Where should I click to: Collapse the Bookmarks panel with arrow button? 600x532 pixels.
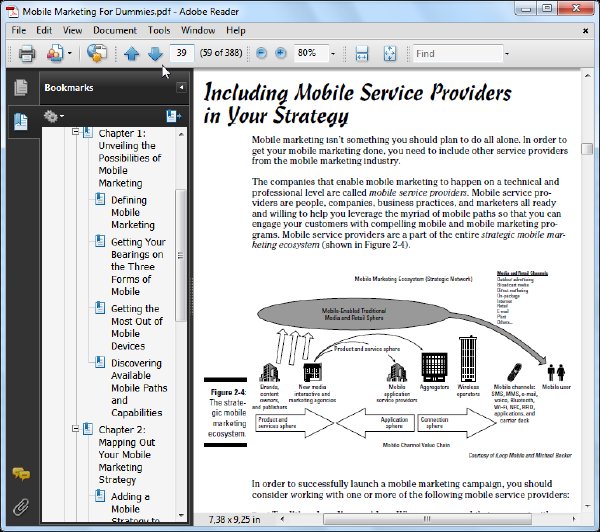(x=181, y=88)
